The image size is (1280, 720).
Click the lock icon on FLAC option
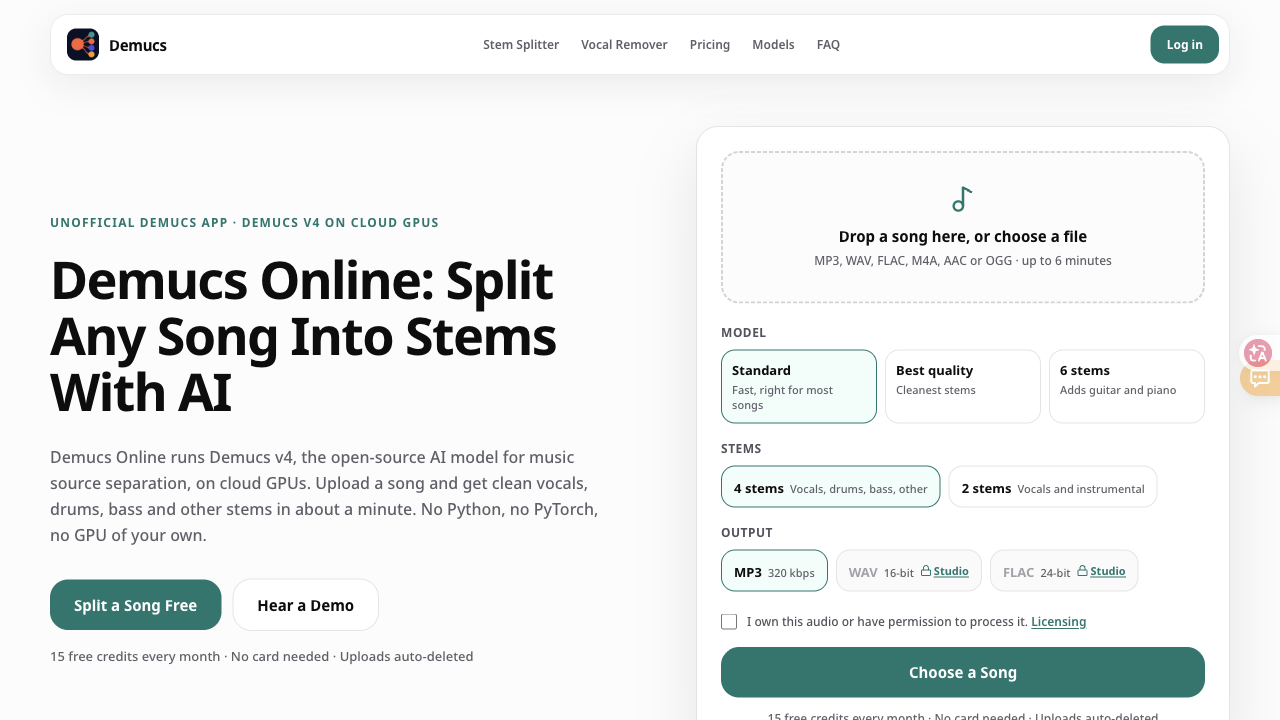pyautogui.click(x=1083, y=571)
